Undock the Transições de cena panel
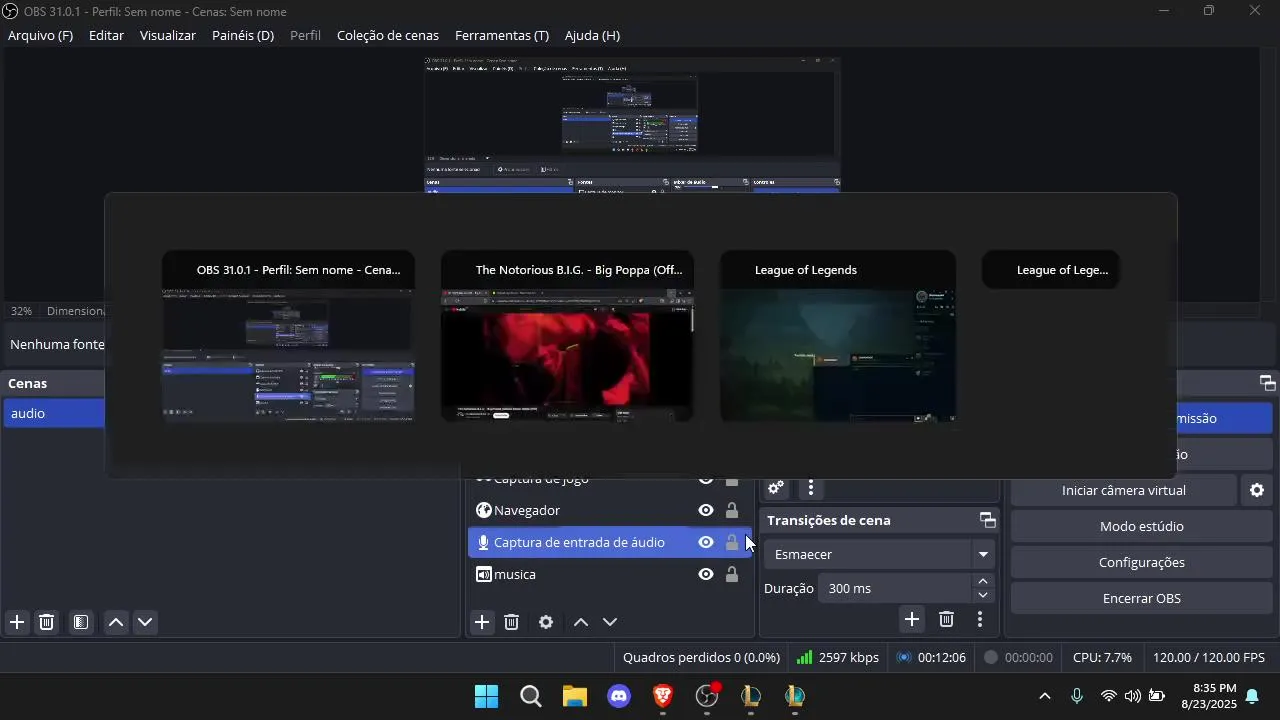 coord(988,520)
